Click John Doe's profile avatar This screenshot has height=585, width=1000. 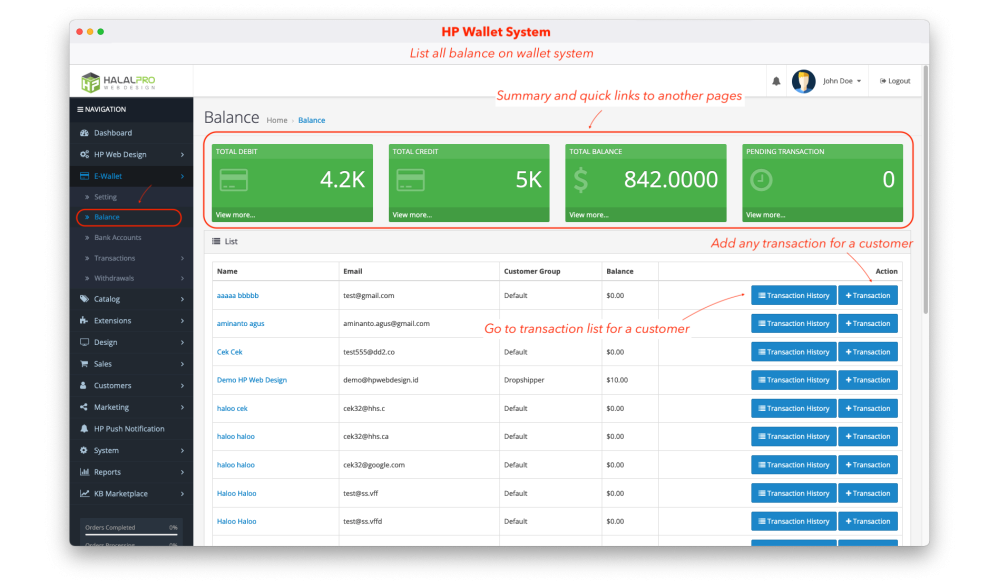(803, 81)
